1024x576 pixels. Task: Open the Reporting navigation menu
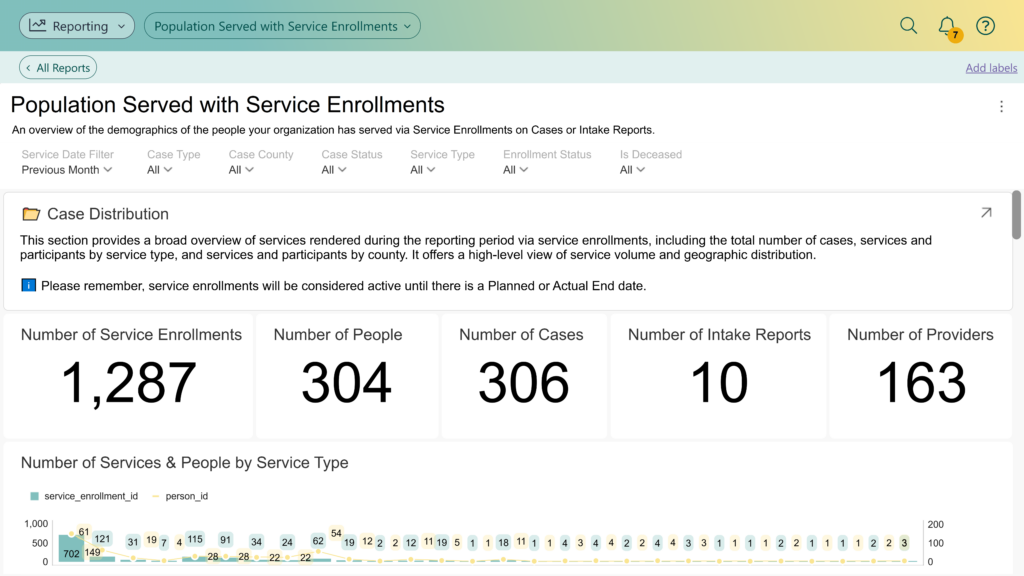(x=77, y=25)
